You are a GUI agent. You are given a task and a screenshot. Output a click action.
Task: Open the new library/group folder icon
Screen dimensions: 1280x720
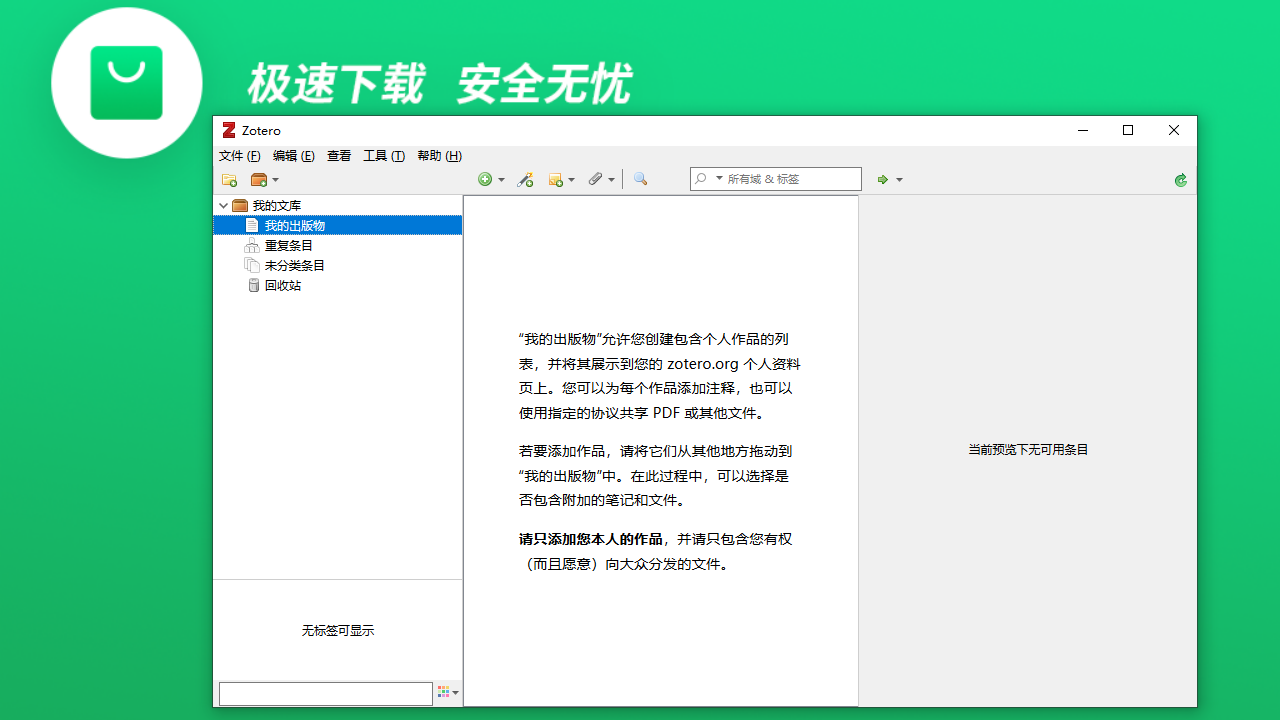258,179
